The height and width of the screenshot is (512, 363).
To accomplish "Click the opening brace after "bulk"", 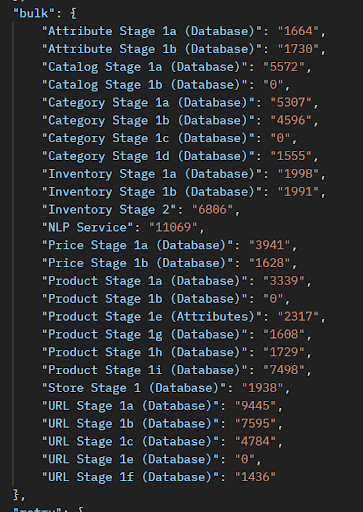I will (x=73, y=14).
